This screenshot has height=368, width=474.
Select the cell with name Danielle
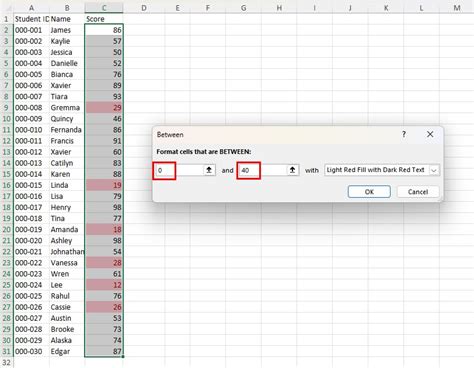click(x=67, y=63)
